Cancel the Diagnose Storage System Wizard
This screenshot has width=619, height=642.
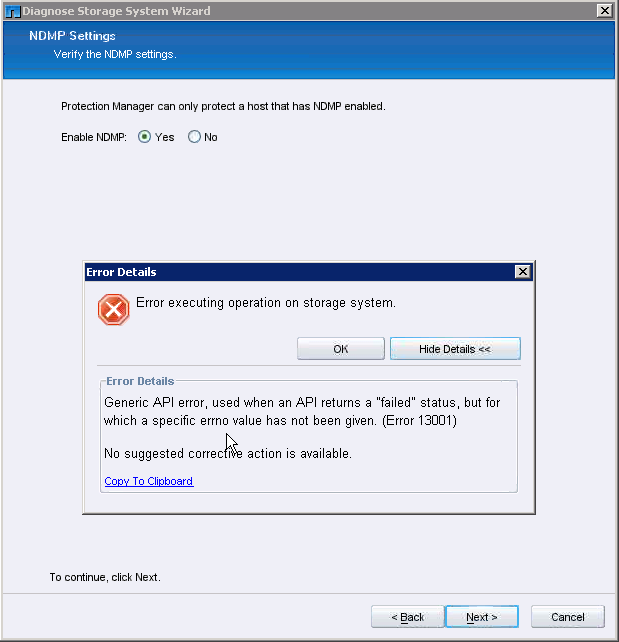coord(567,617)
